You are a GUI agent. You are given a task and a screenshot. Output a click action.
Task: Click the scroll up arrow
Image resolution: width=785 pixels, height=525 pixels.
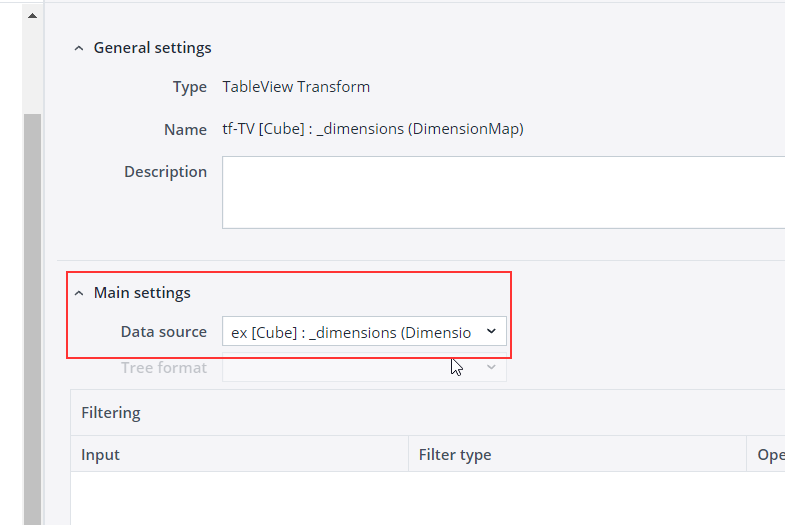(32, 17)
